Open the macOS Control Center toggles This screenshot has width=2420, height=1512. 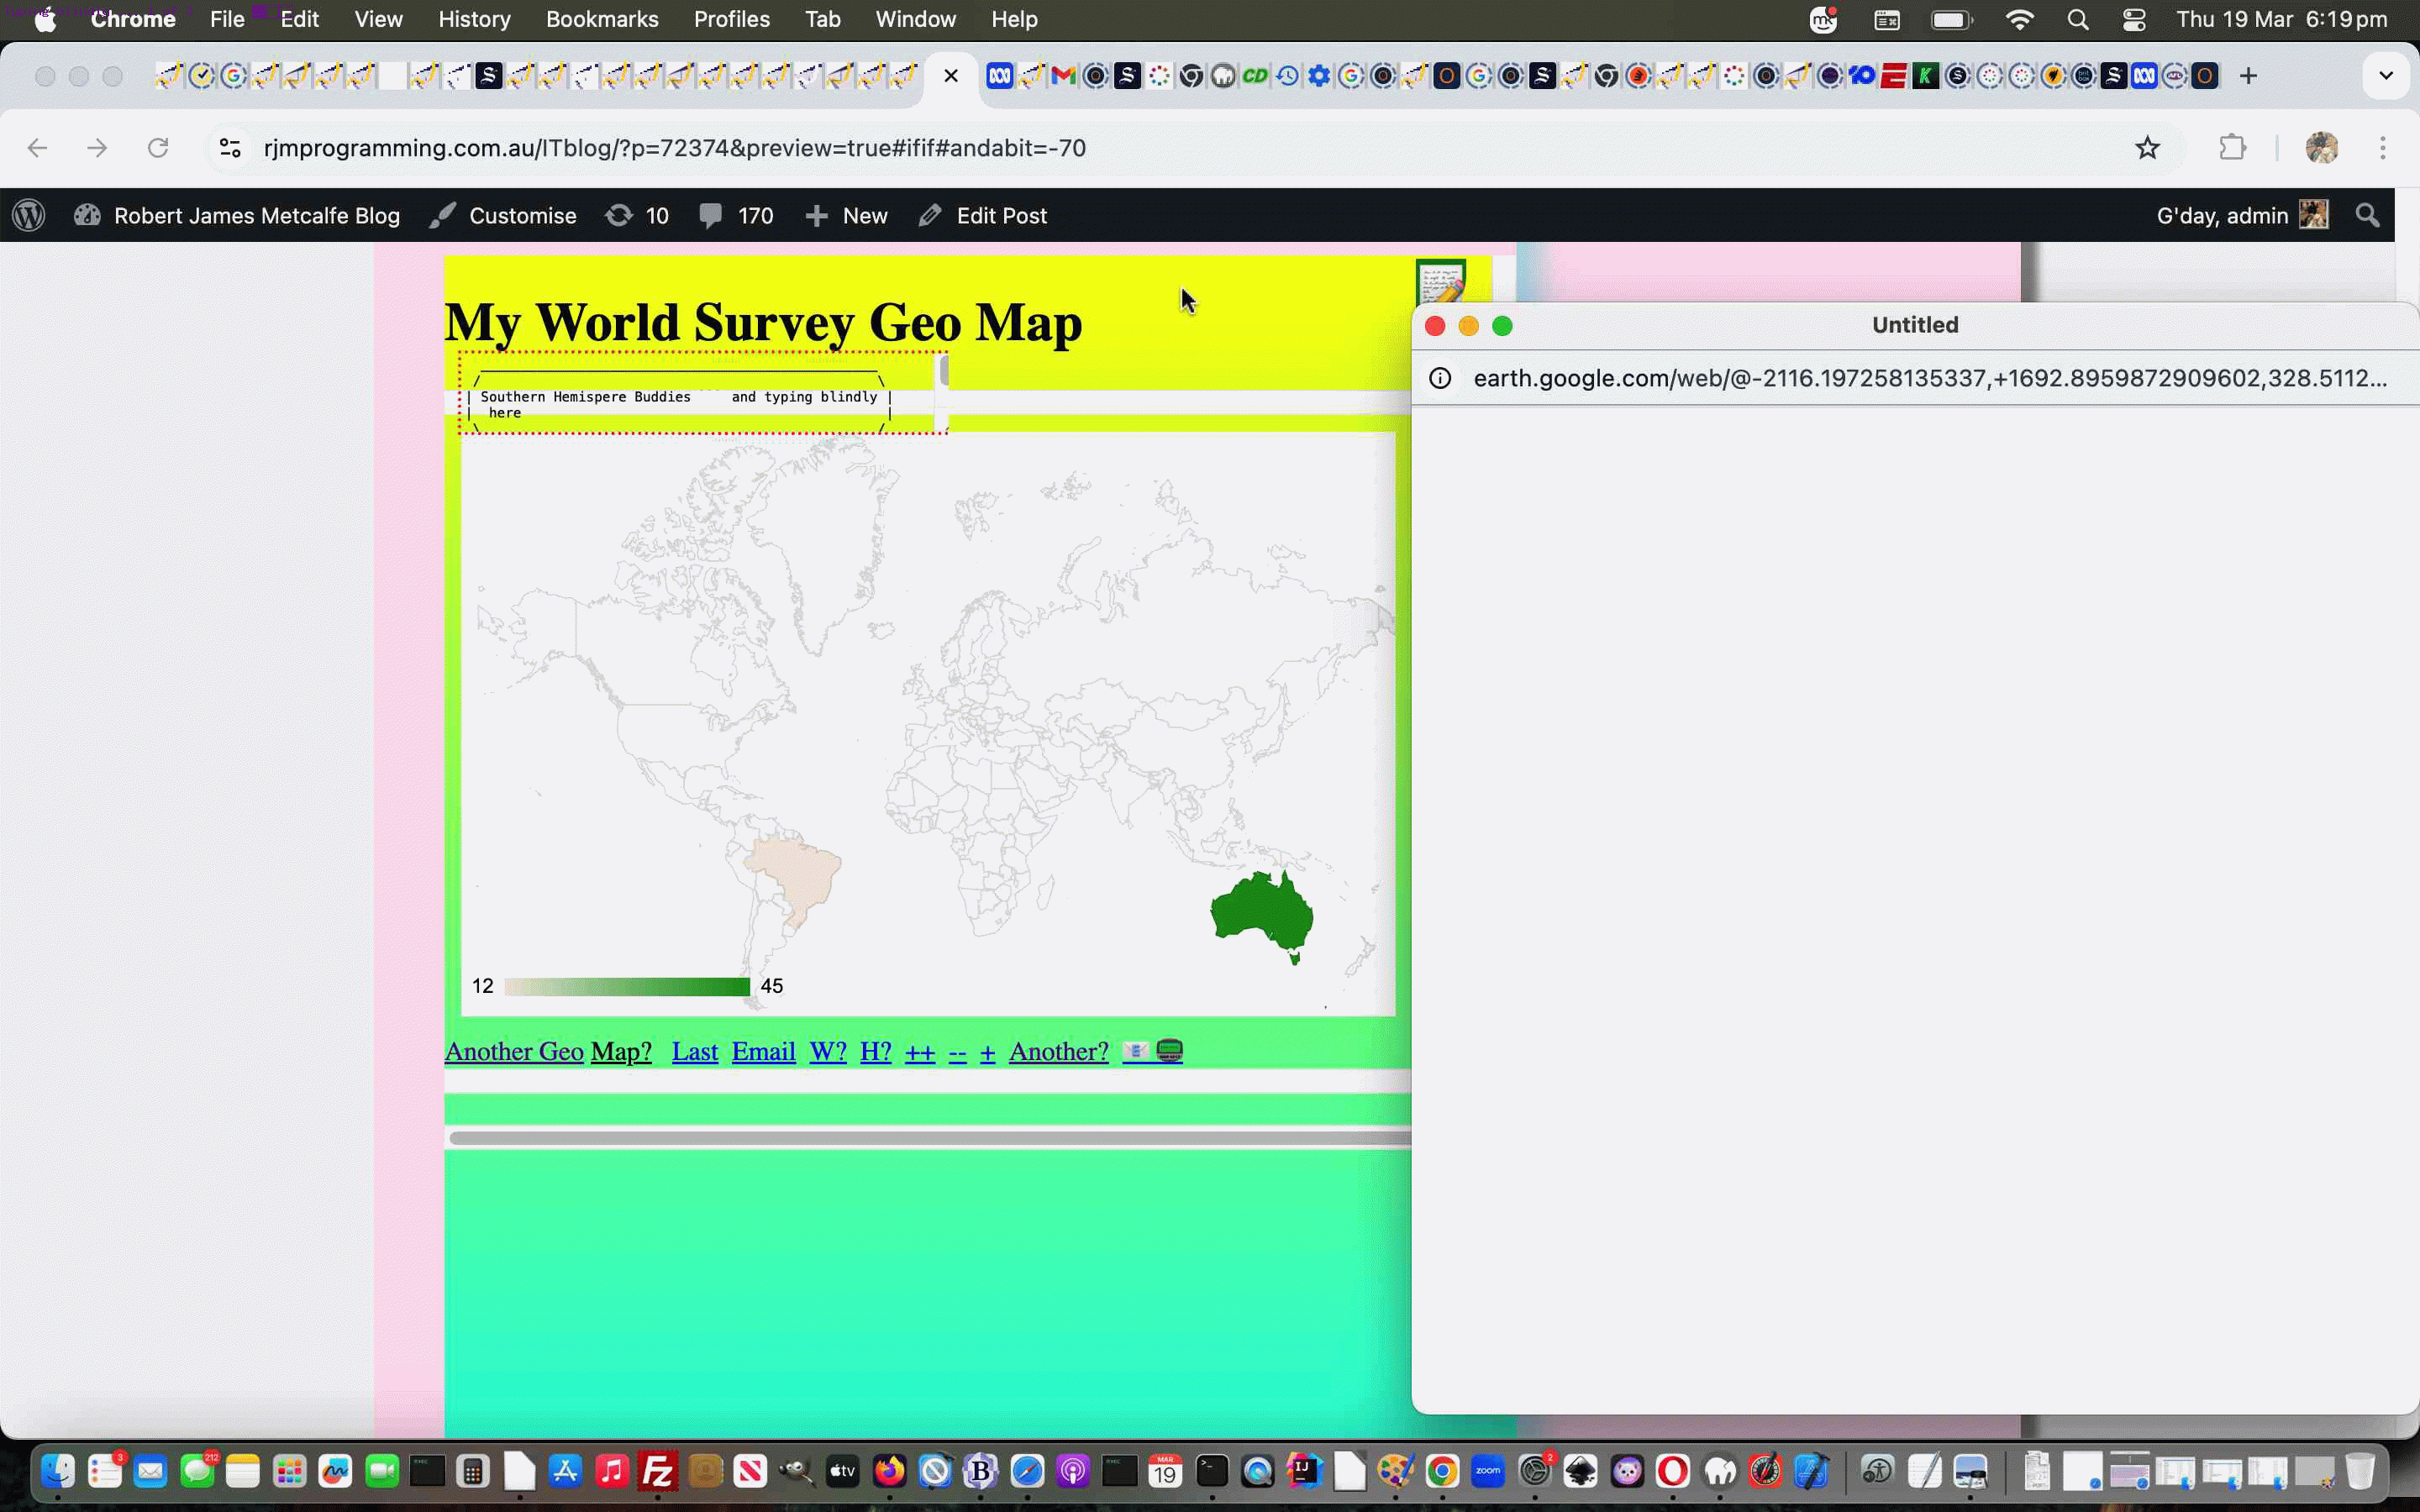coord(2134,19)
